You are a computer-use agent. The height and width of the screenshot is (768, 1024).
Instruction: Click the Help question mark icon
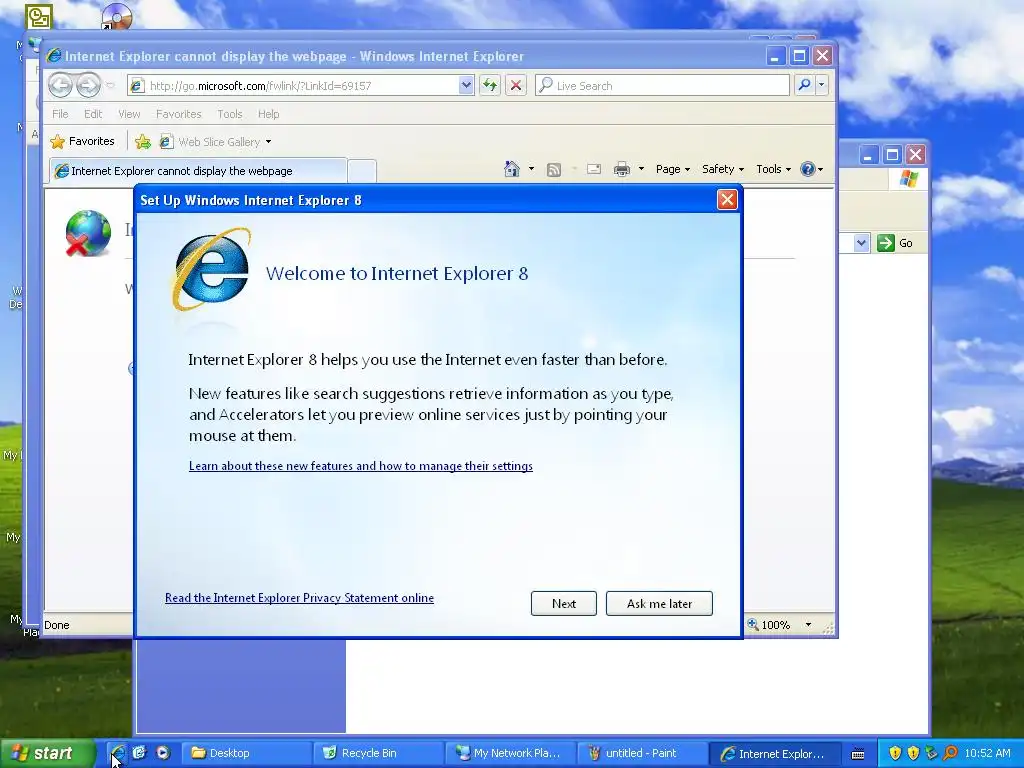point(808,169)
